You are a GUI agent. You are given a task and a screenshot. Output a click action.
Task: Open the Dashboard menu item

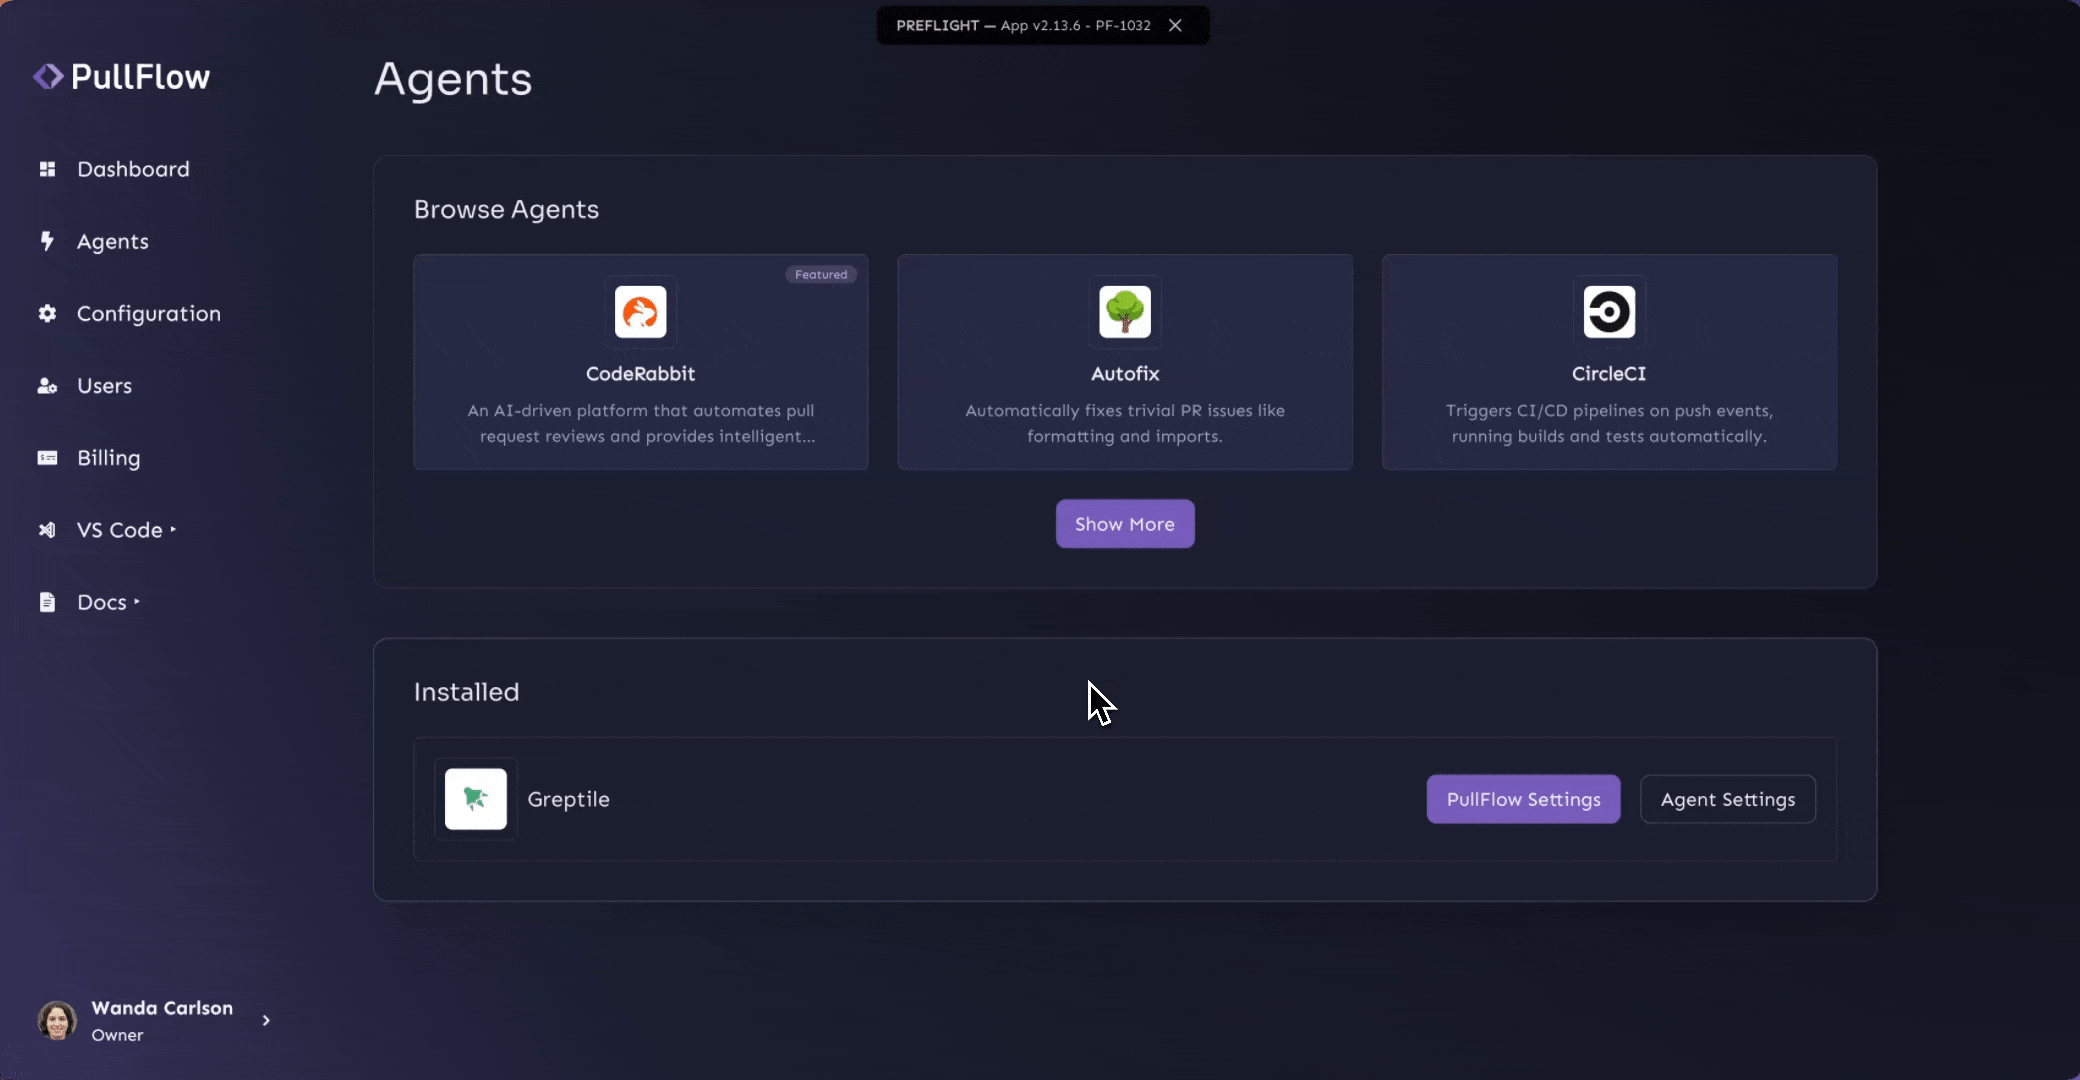pos(133,169)
